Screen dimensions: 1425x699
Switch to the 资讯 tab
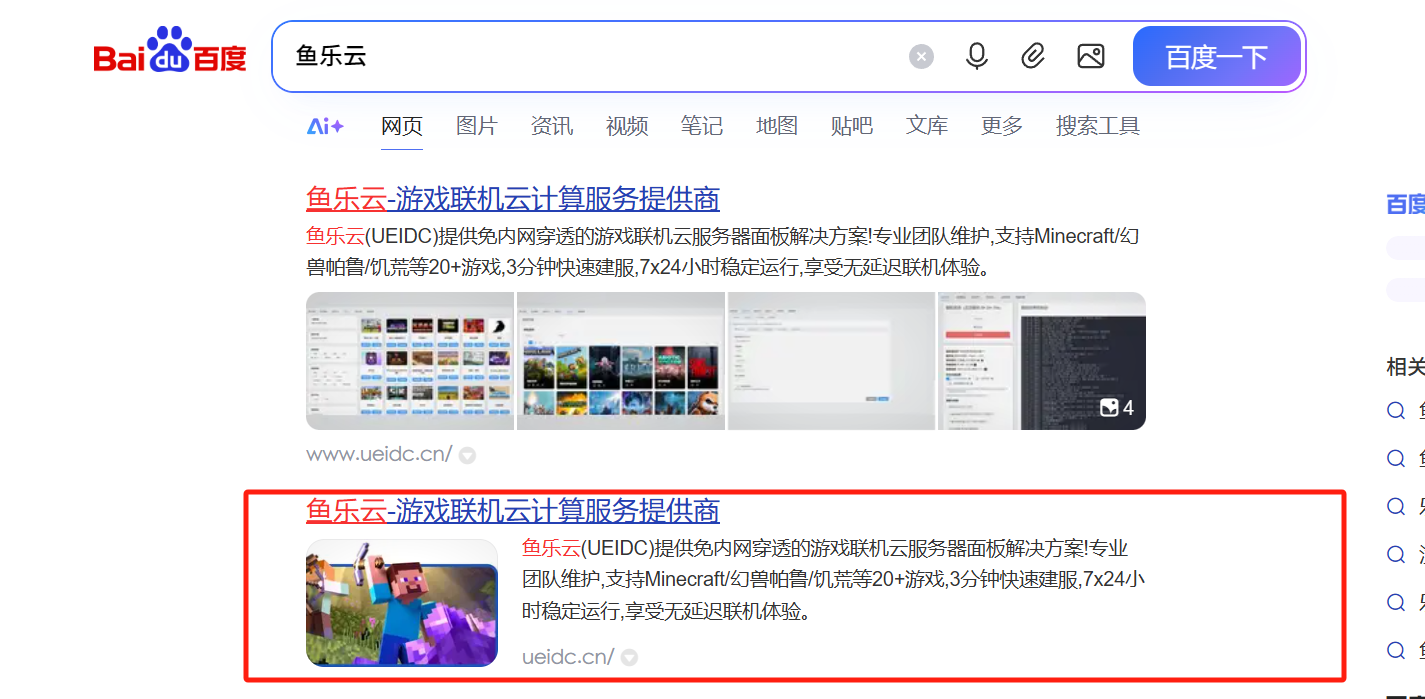(552, 126)
